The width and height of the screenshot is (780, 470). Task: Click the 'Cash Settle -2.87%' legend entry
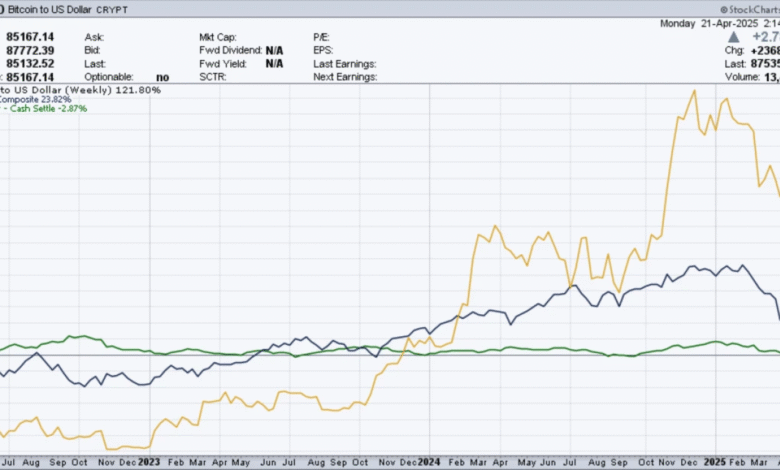pos(48,108)
